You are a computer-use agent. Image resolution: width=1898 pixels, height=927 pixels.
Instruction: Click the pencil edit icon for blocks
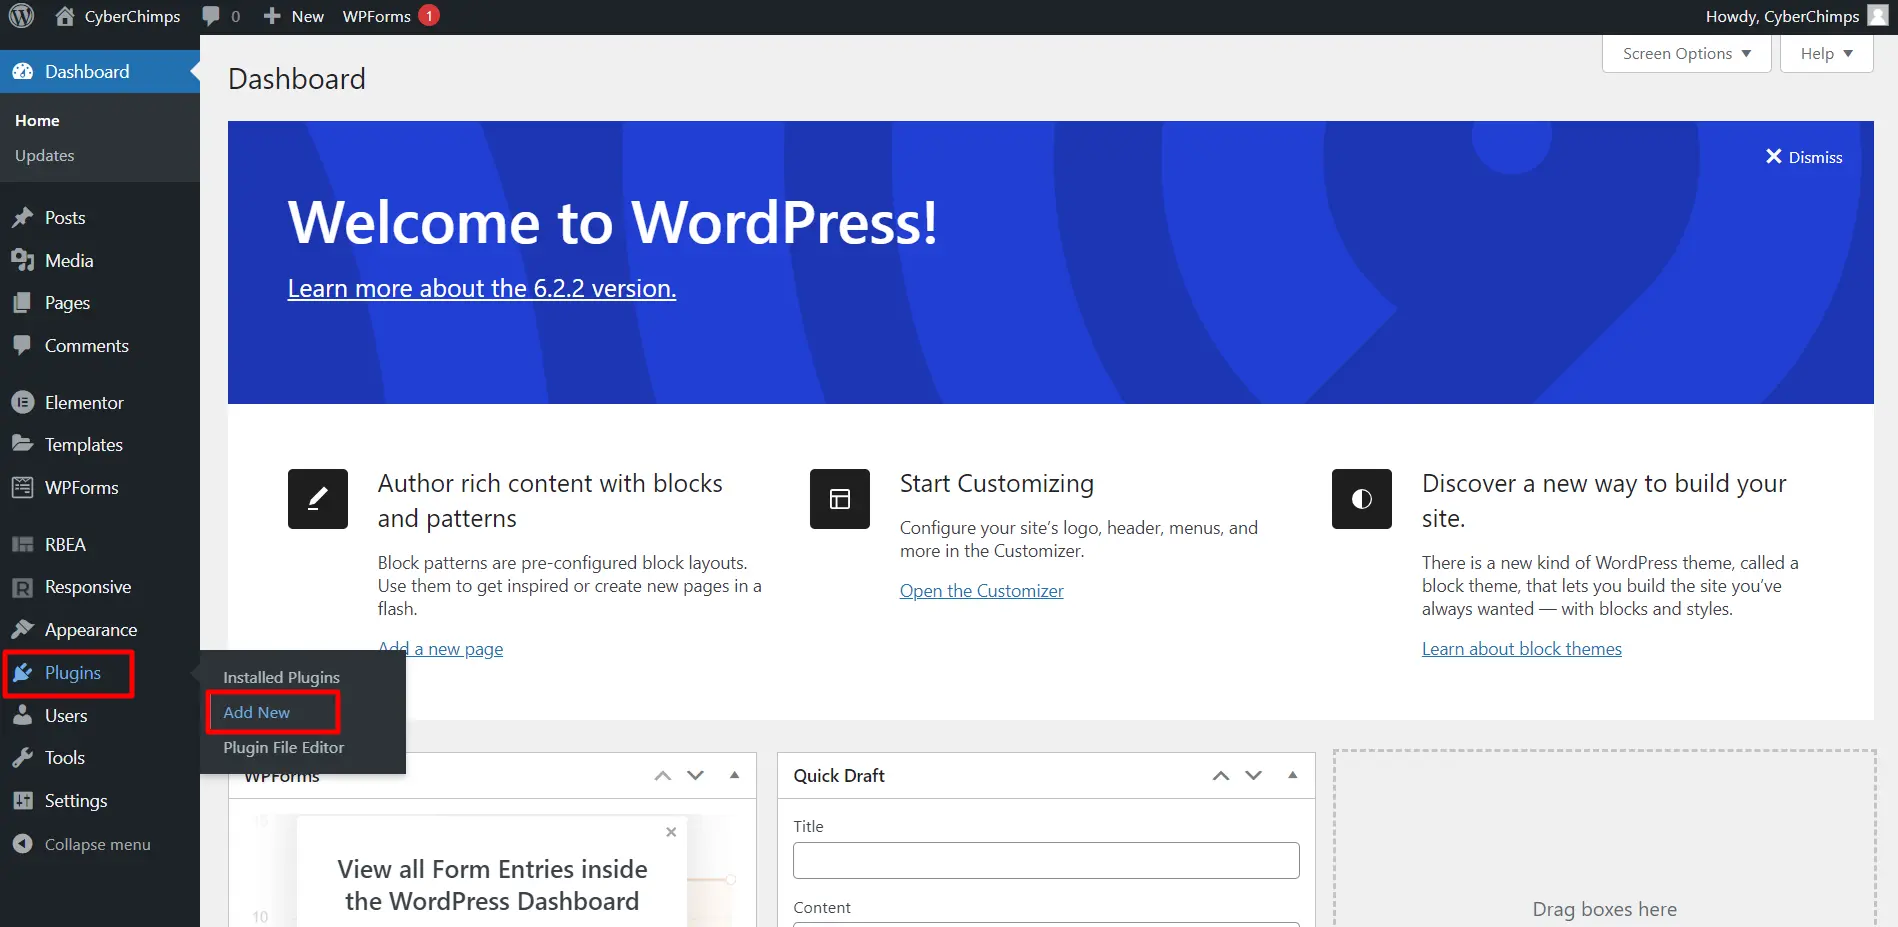tap(318, 499)
